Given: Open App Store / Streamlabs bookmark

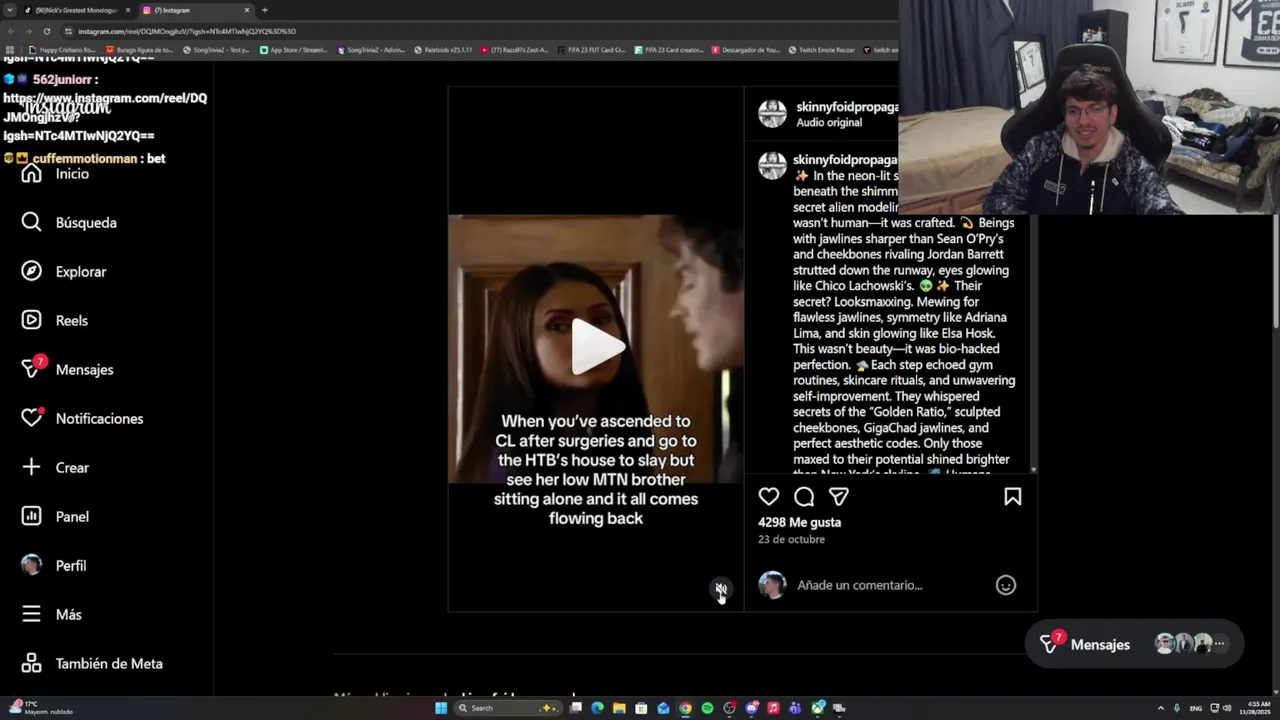Looking at the screenshot, I should coord(293,50).
